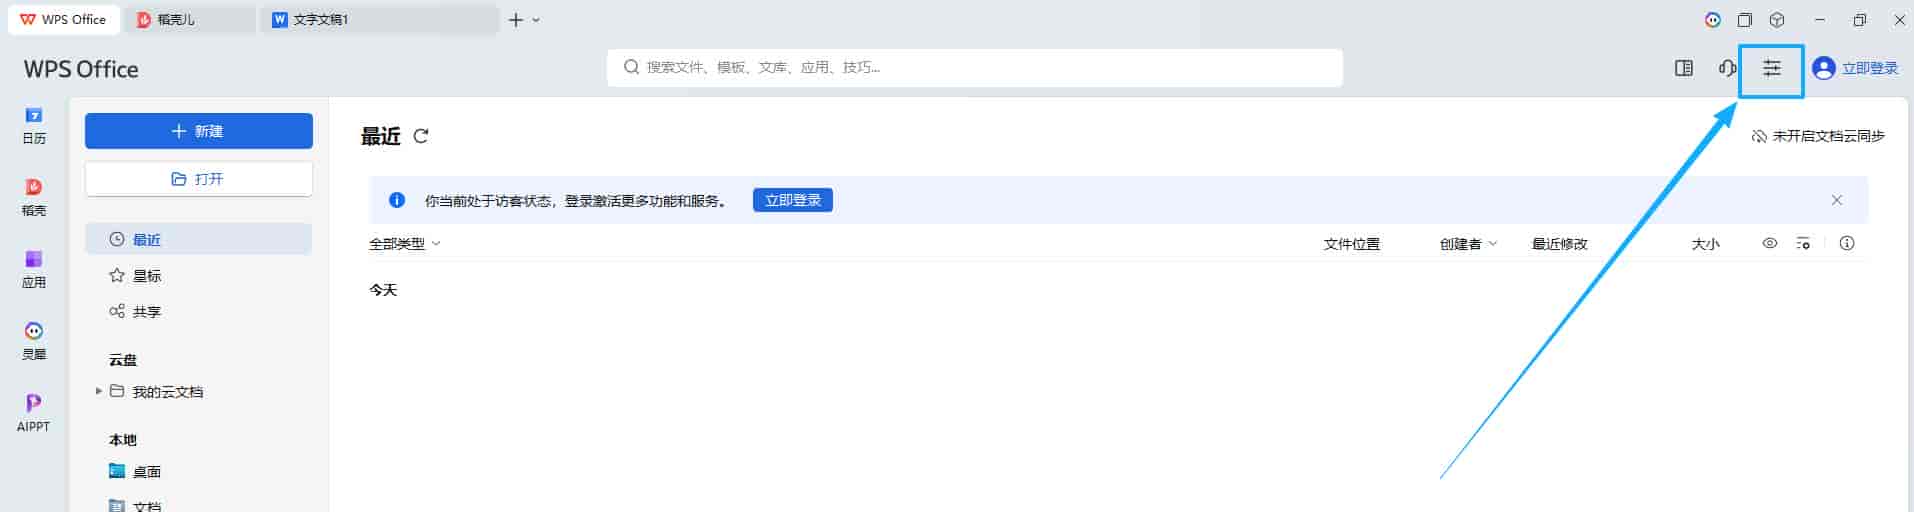1914x512 pixels.
Task: Click the cloud sync disabled icon
Action: pyautogui.click(x=1759, y=136)
